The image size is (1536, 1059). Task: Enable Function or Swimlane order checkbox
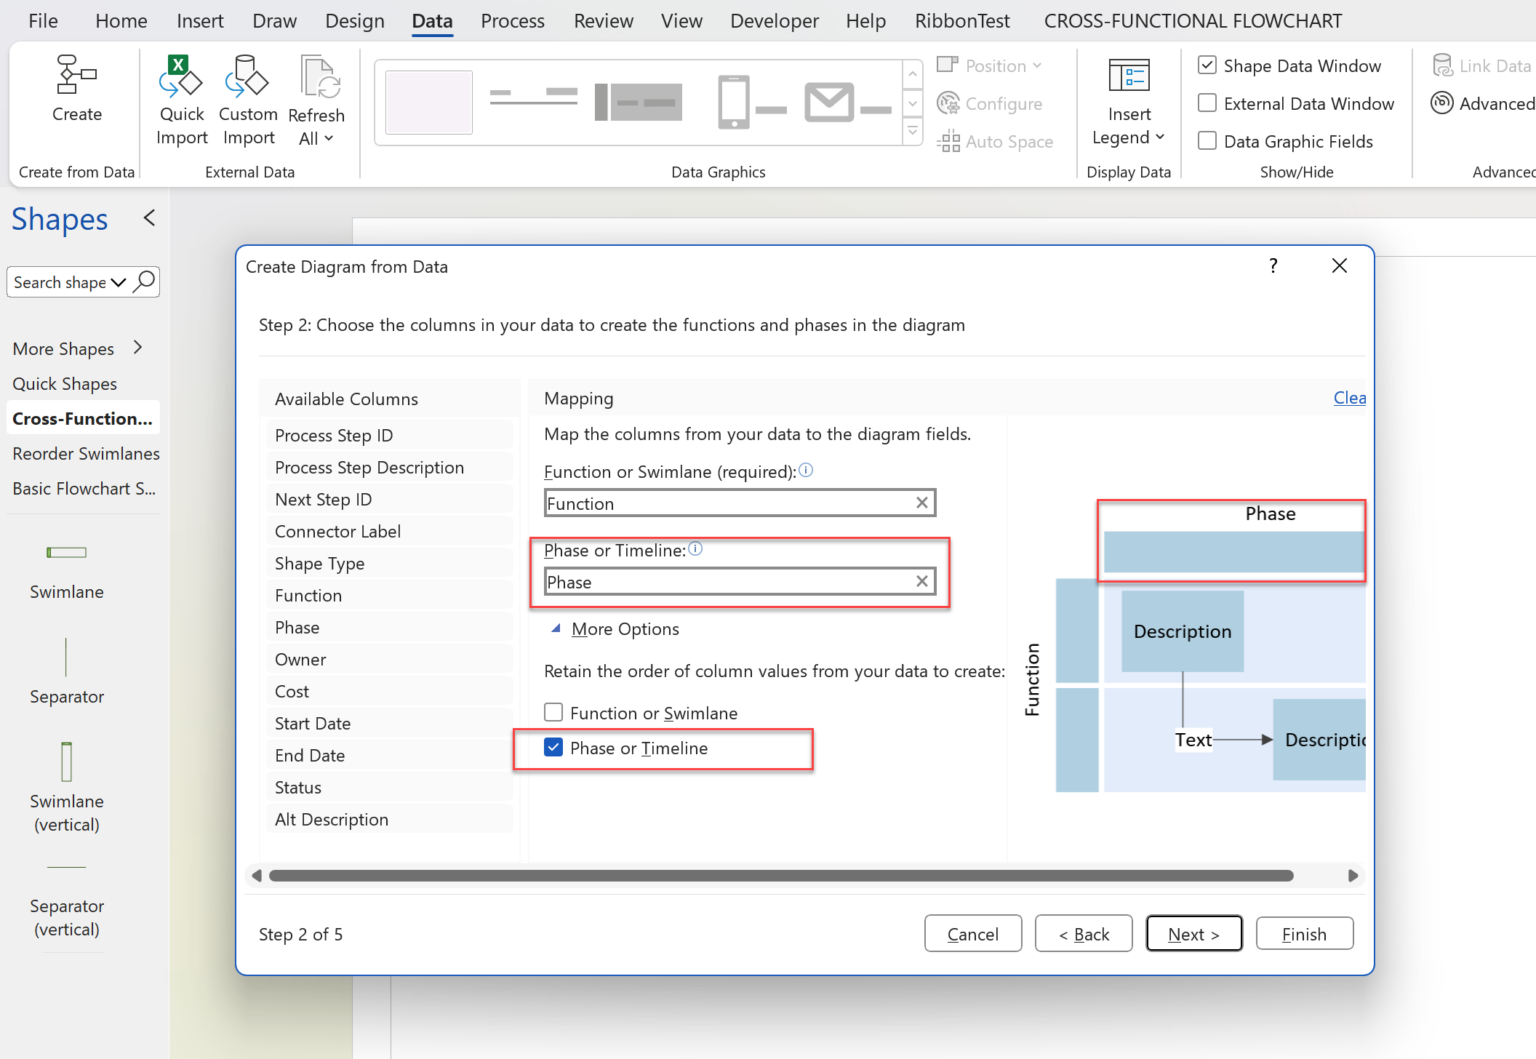point(554,712)
